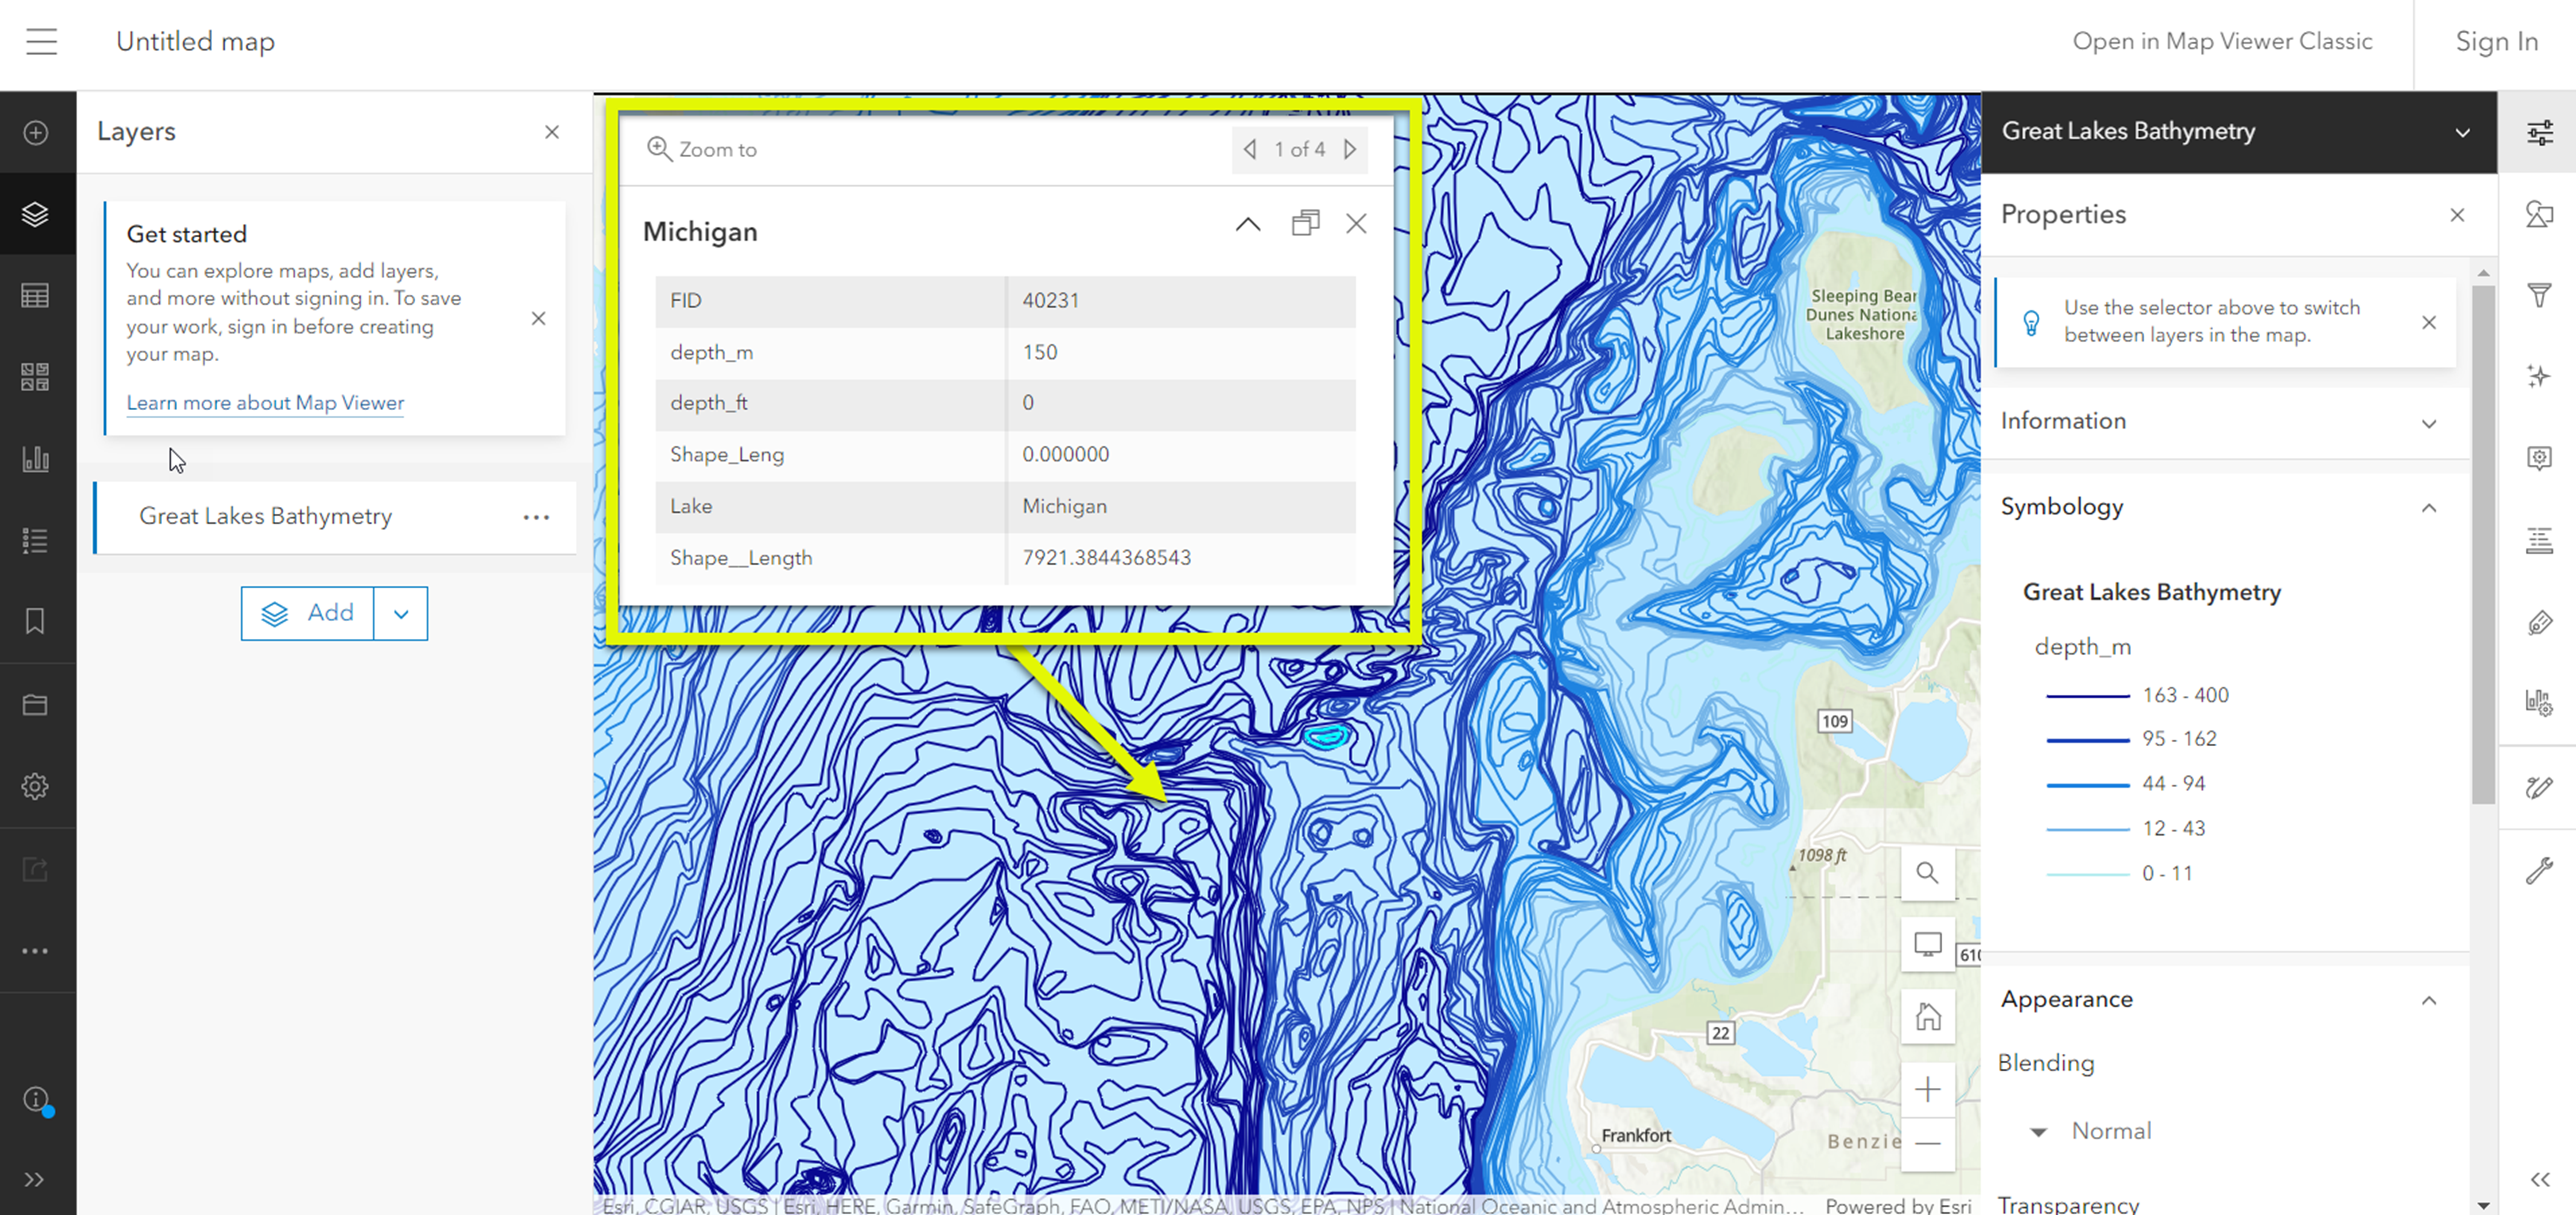Dock the Michigan pop-up

1305,223
